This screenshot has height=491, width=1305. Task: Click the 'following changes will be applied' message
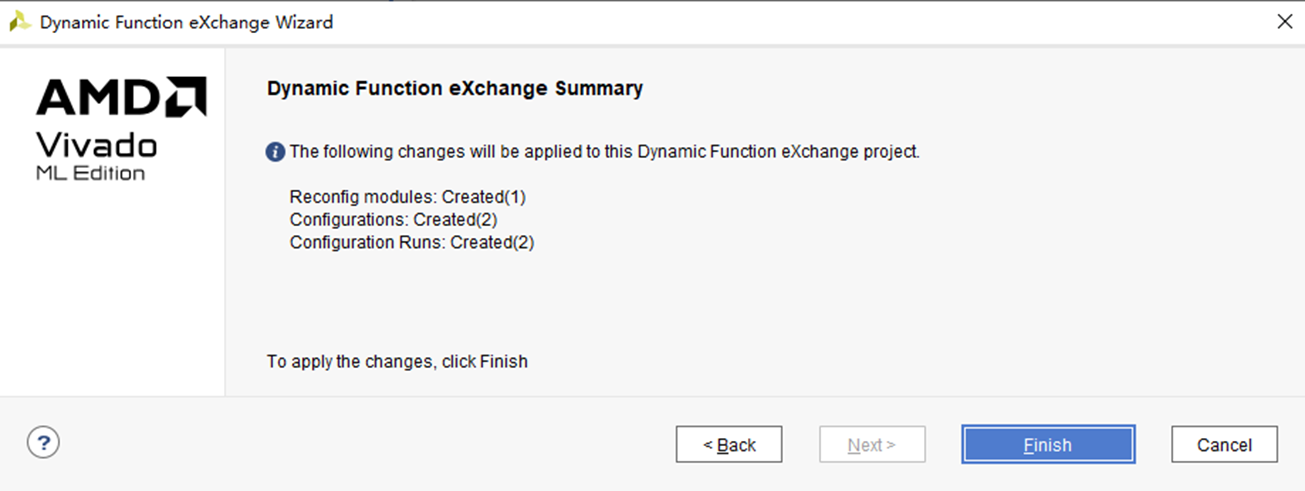pos(604,152)
